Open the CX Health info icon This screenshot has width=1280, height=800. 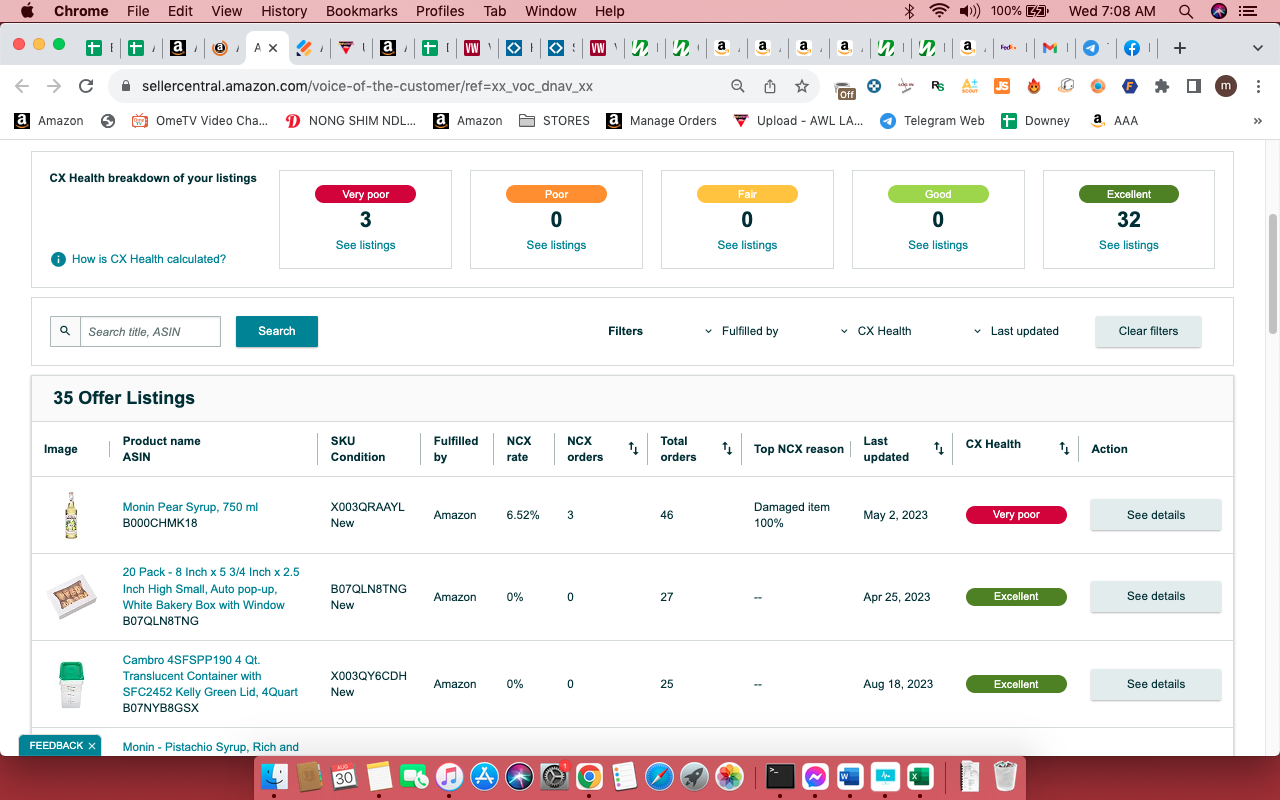[59, 260]
